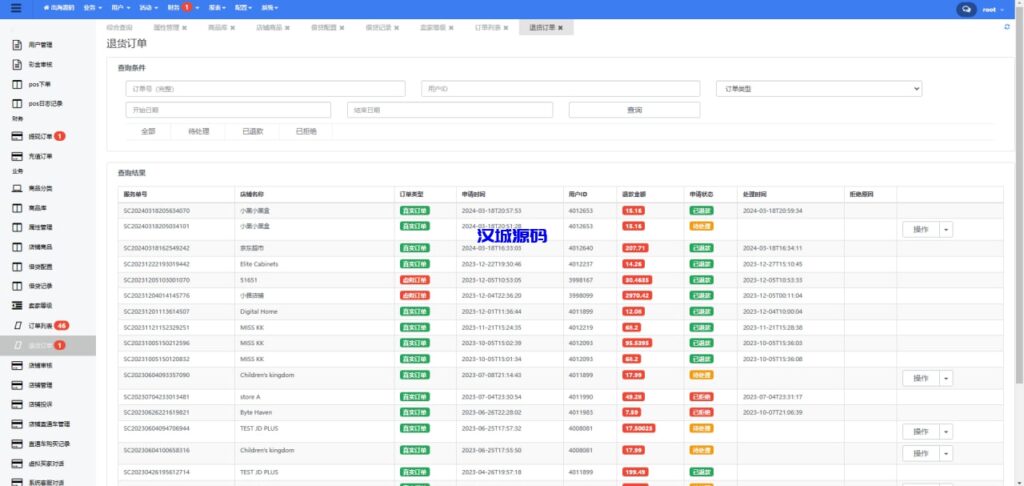This screenshot has width=1024, height=486.
Task: Click the 查询 search button
Action: click(x=634, y=110)
